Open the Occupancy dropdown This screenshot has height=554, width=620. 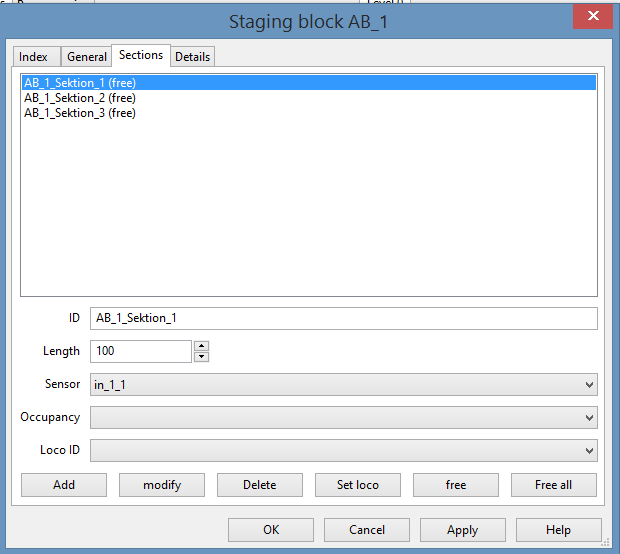tap(343, 417)
